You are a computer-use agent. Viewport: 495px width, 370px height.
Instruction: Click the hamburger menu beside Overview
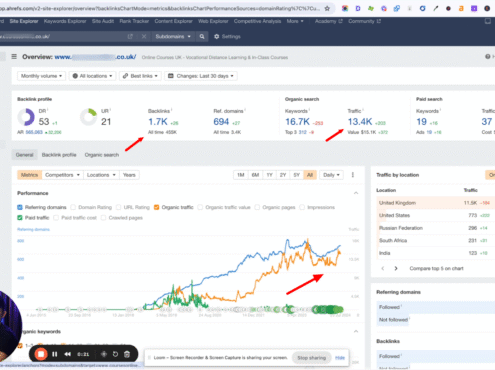pyautogui.click(x=14, y=57)
